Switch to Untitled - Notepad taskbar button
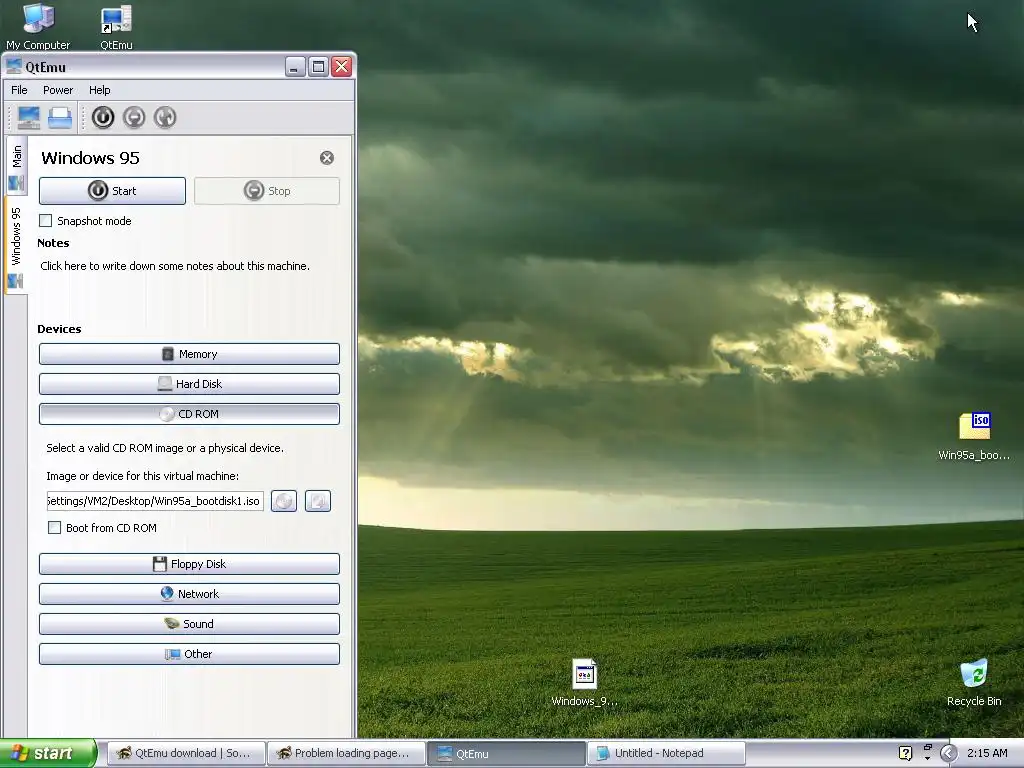This screenshot has width=1024, height=768. [666, 753]
